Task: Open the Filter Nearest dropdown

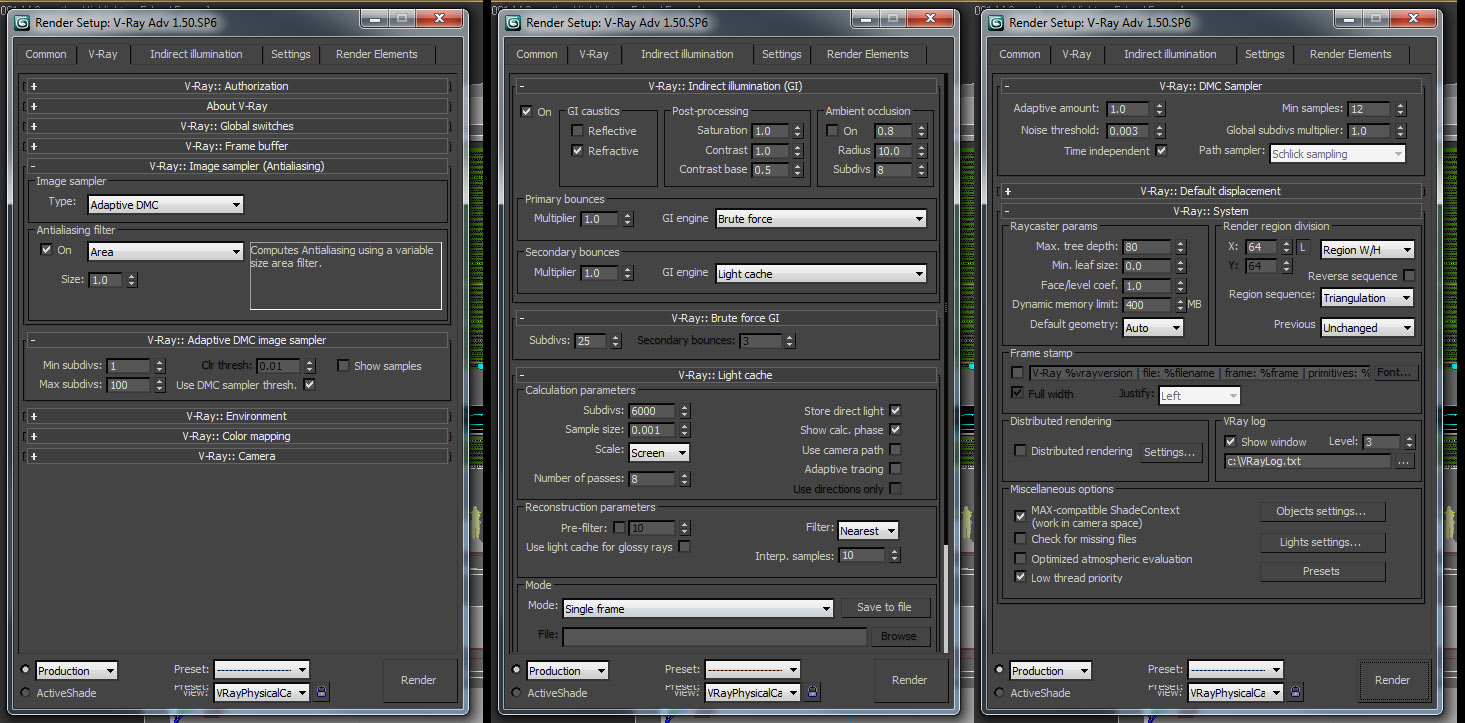Action: click(868, 531)
